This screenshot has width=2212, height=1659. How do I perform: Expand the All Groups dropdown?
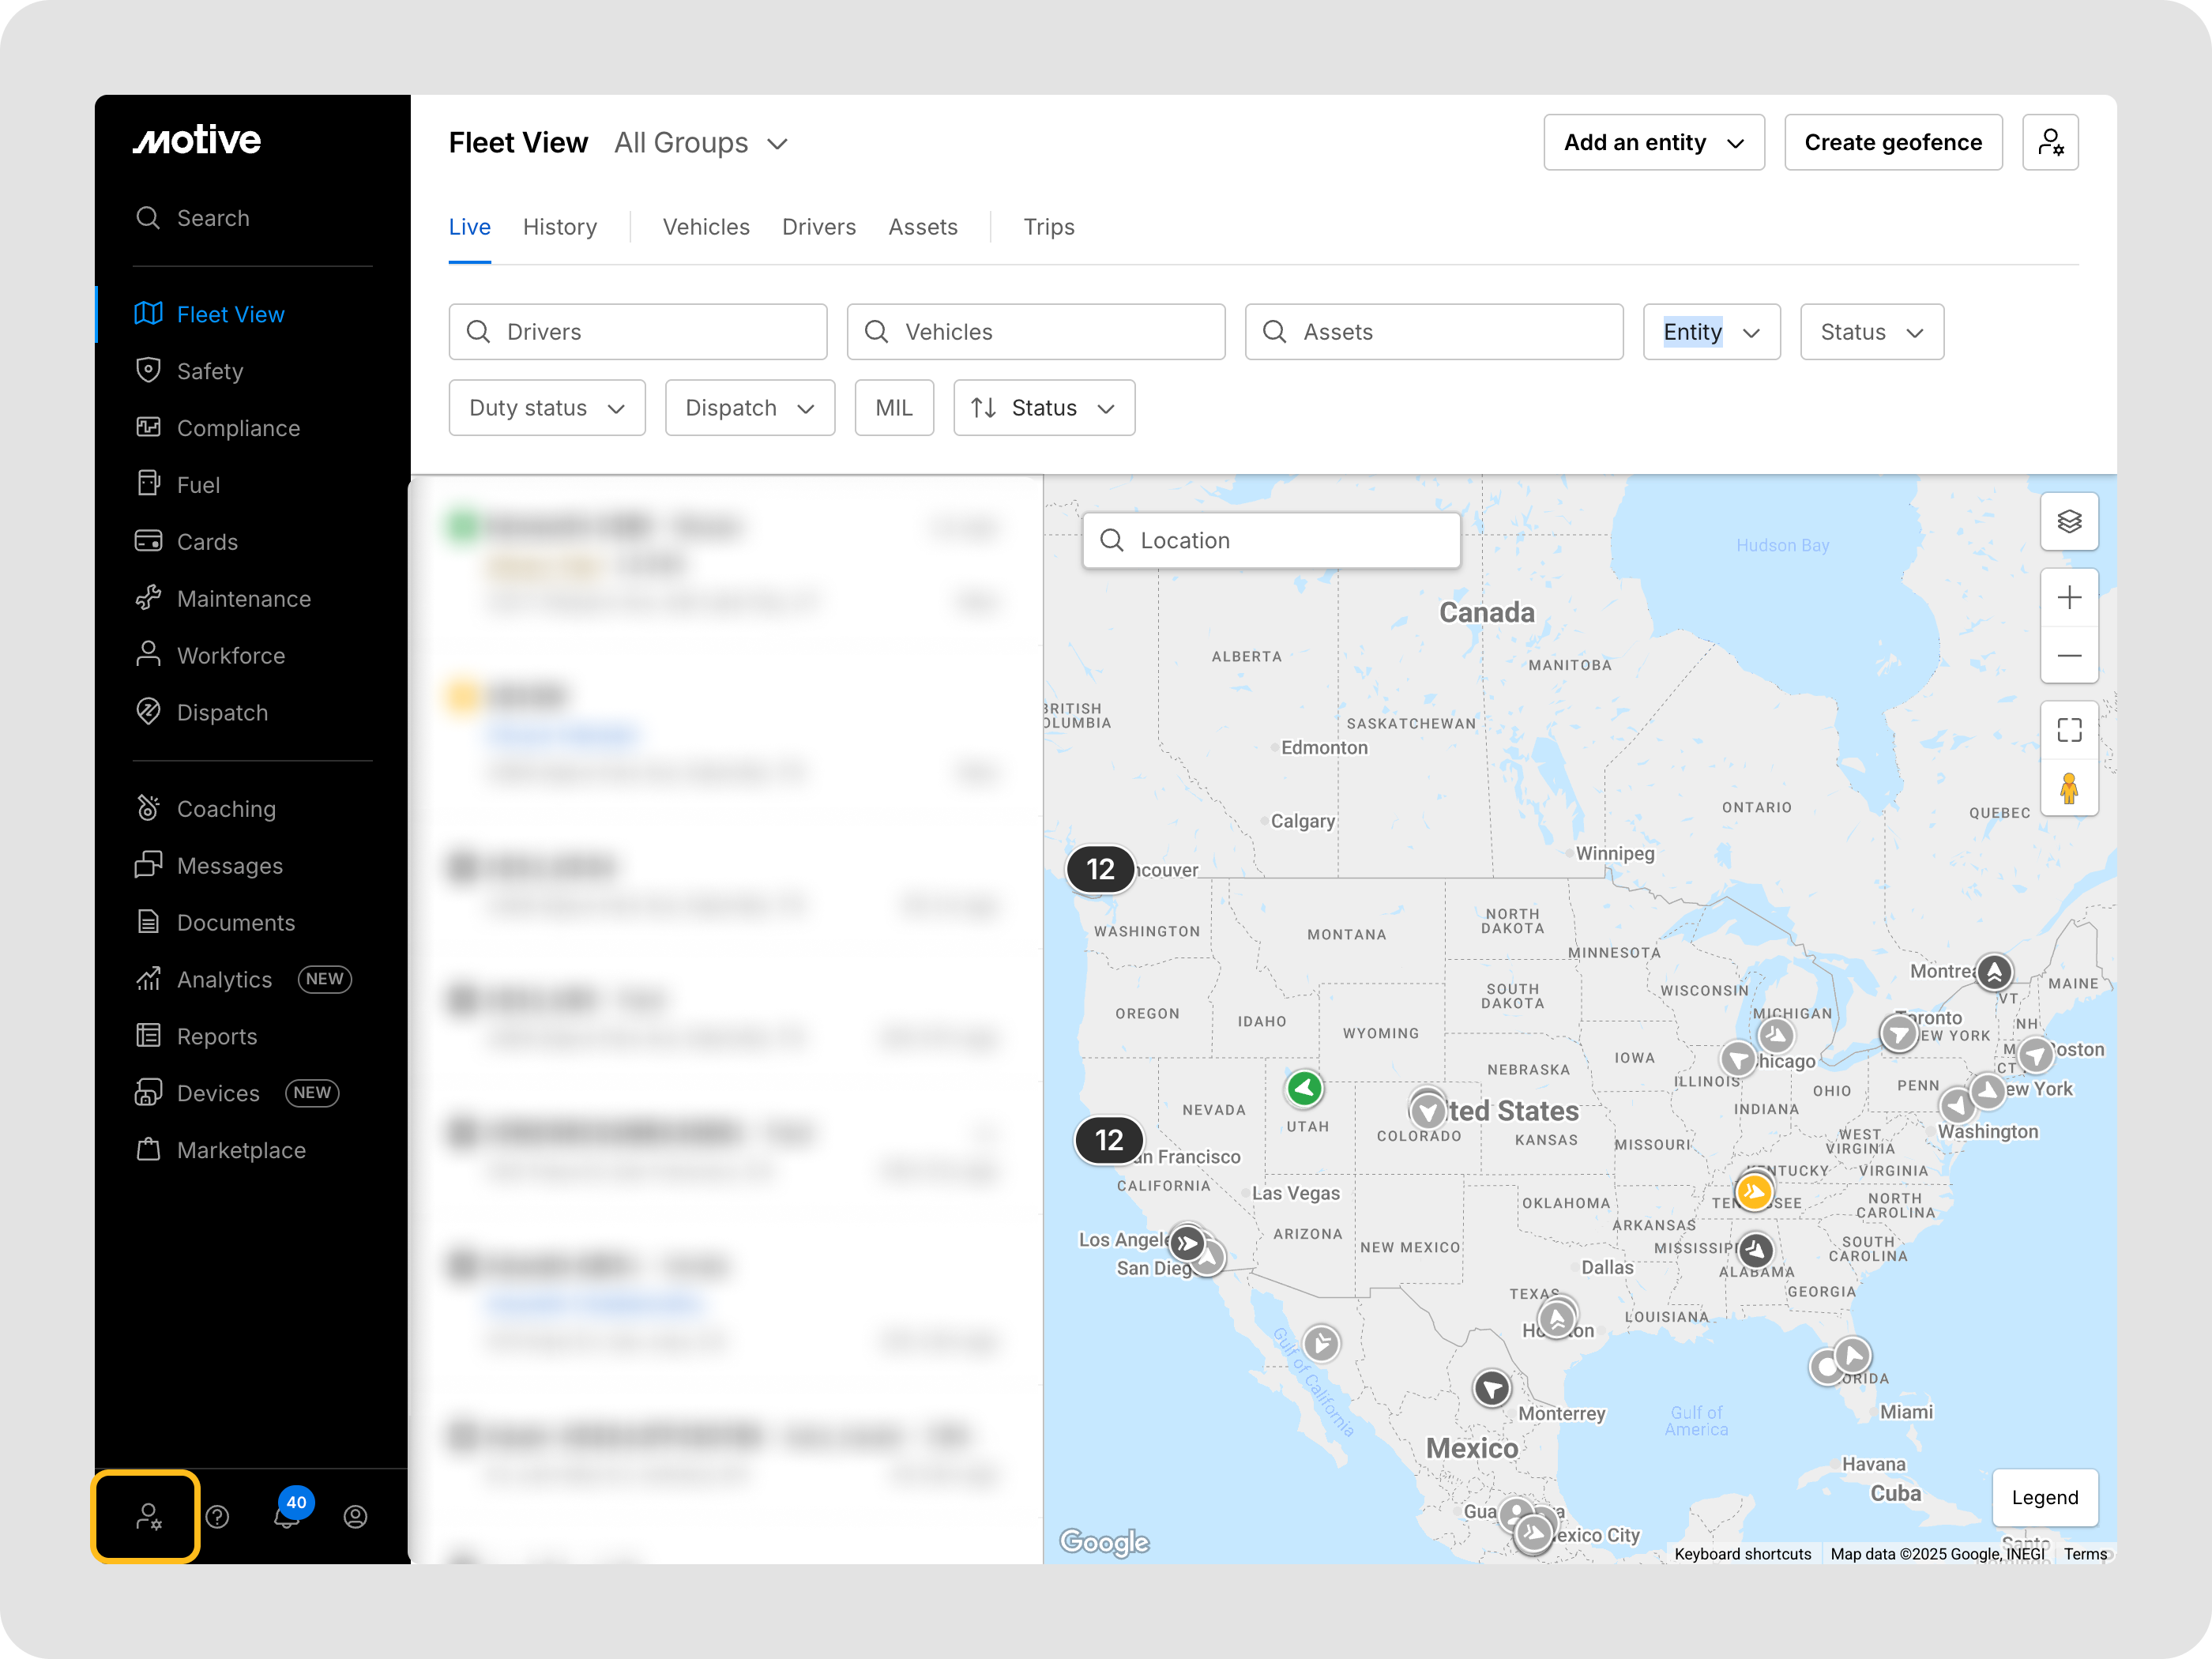(701, 143)
